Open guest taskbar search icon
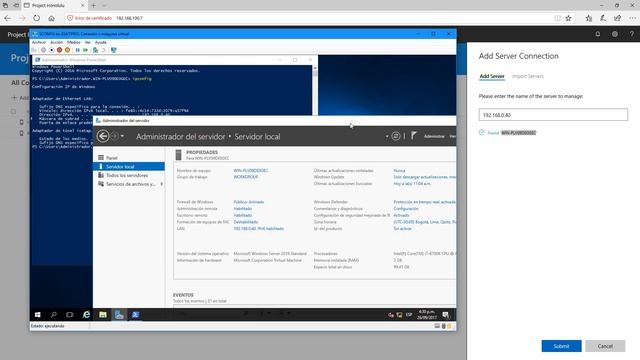 [x=53, y=315]
